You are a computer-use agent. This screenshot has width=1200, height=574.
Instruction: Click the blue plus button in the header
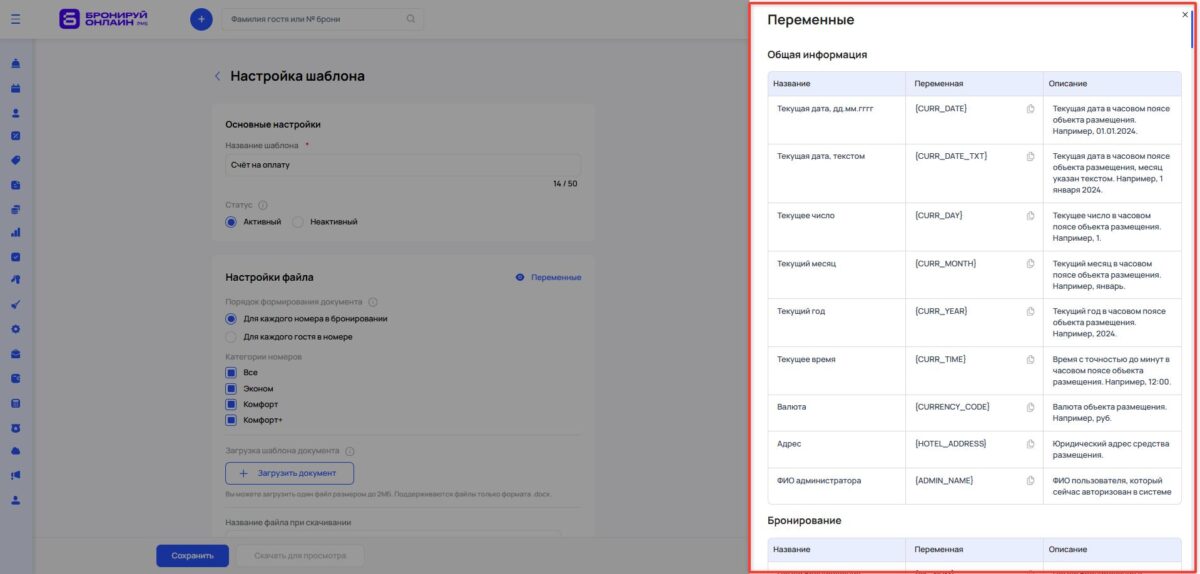(x=201, y=18)
